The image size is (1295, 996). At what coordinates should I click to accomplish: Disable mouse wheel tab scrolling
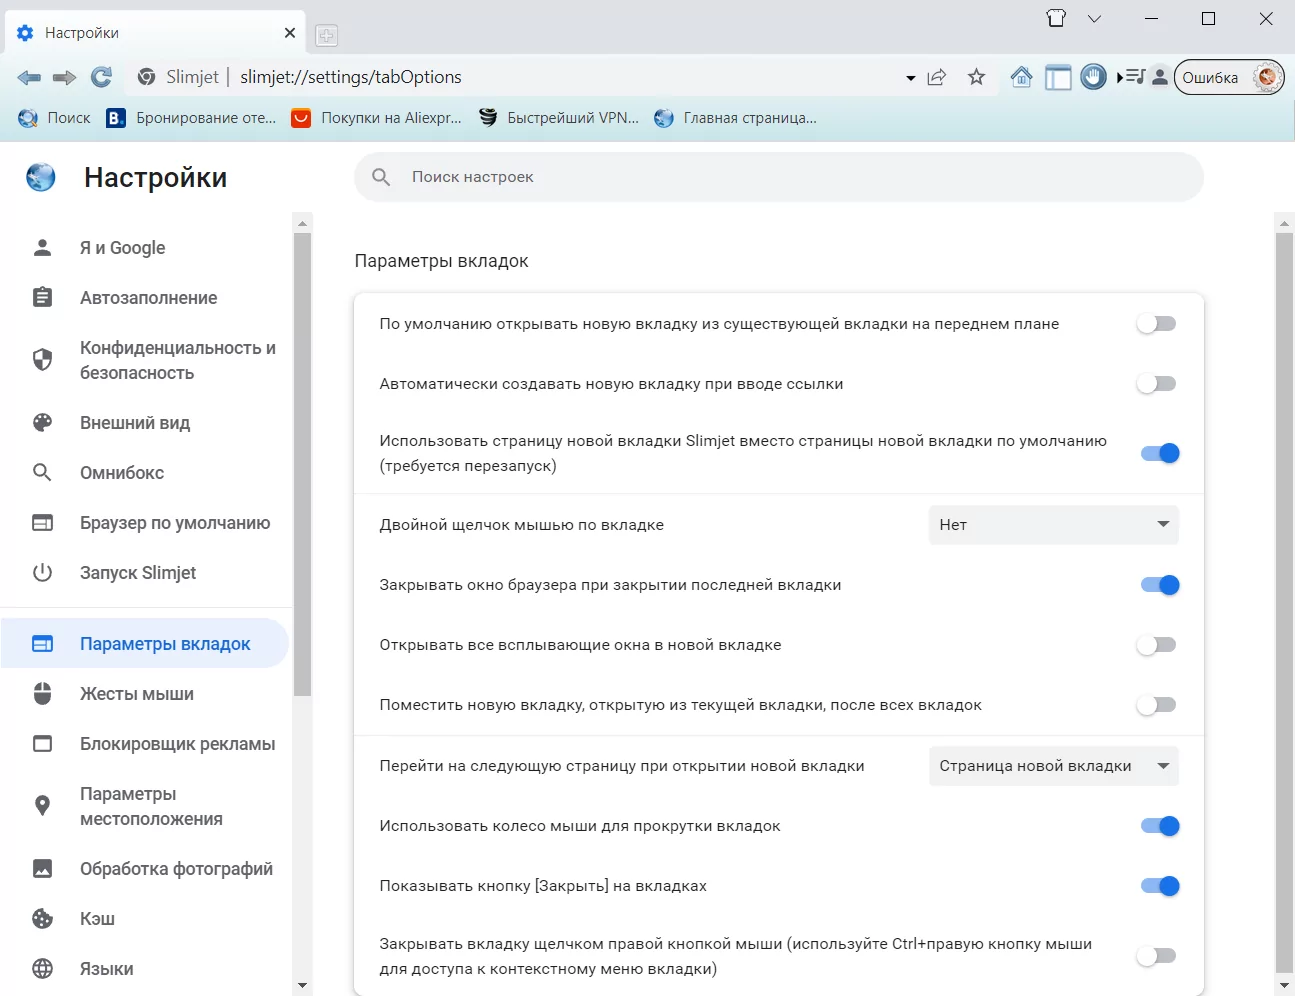click(x=1160, y=826)
